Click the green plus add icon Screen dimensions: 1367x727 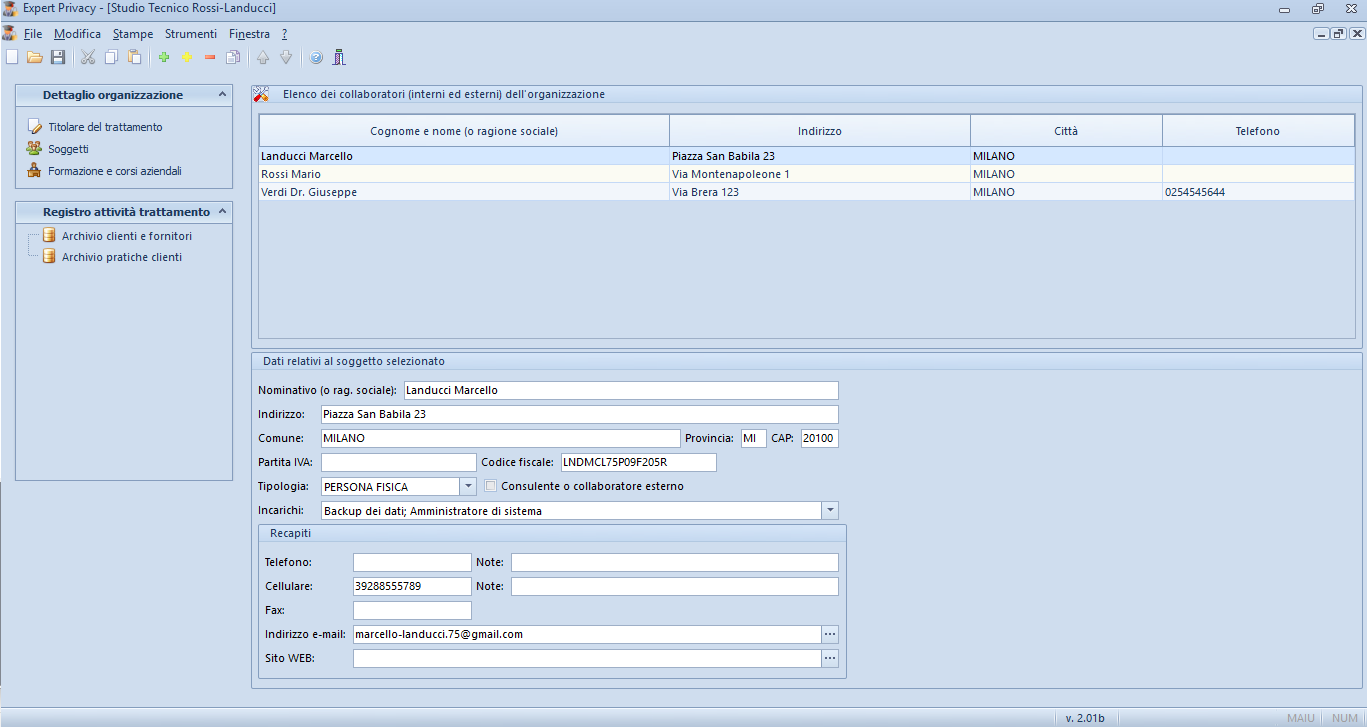[164, 58]
